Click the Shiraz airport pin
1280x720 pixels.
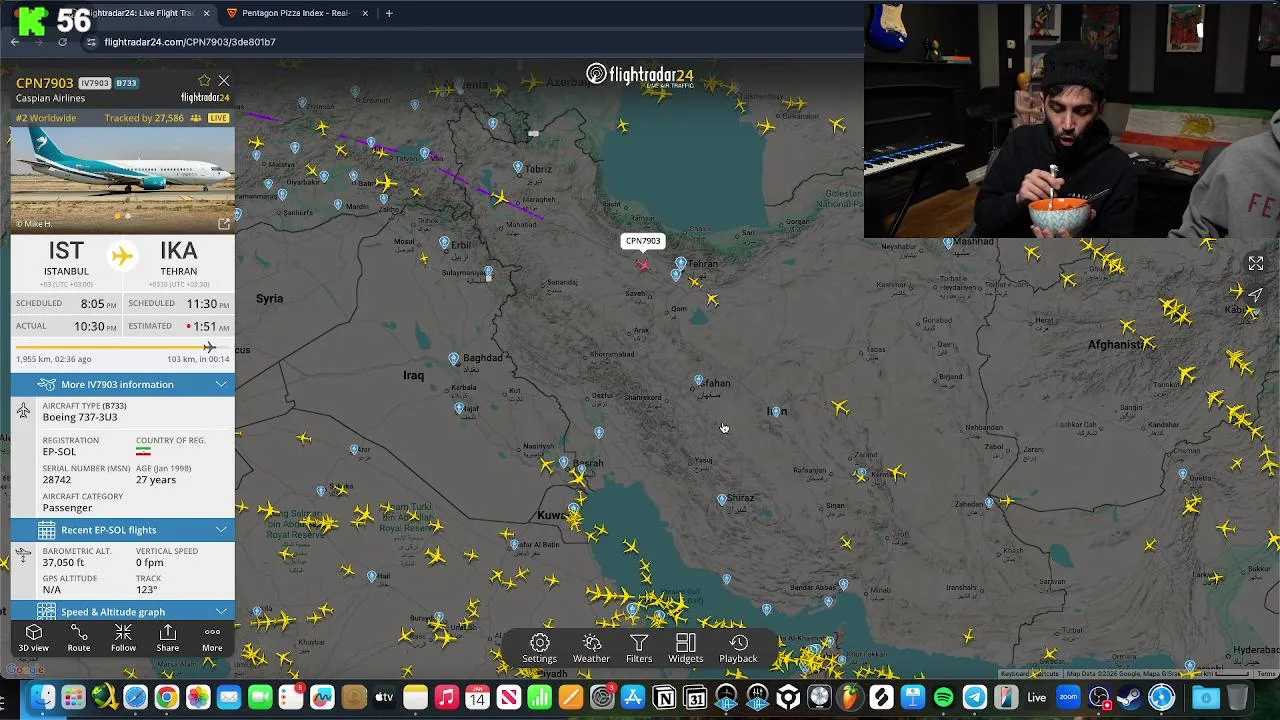click(x=721, y=499)
